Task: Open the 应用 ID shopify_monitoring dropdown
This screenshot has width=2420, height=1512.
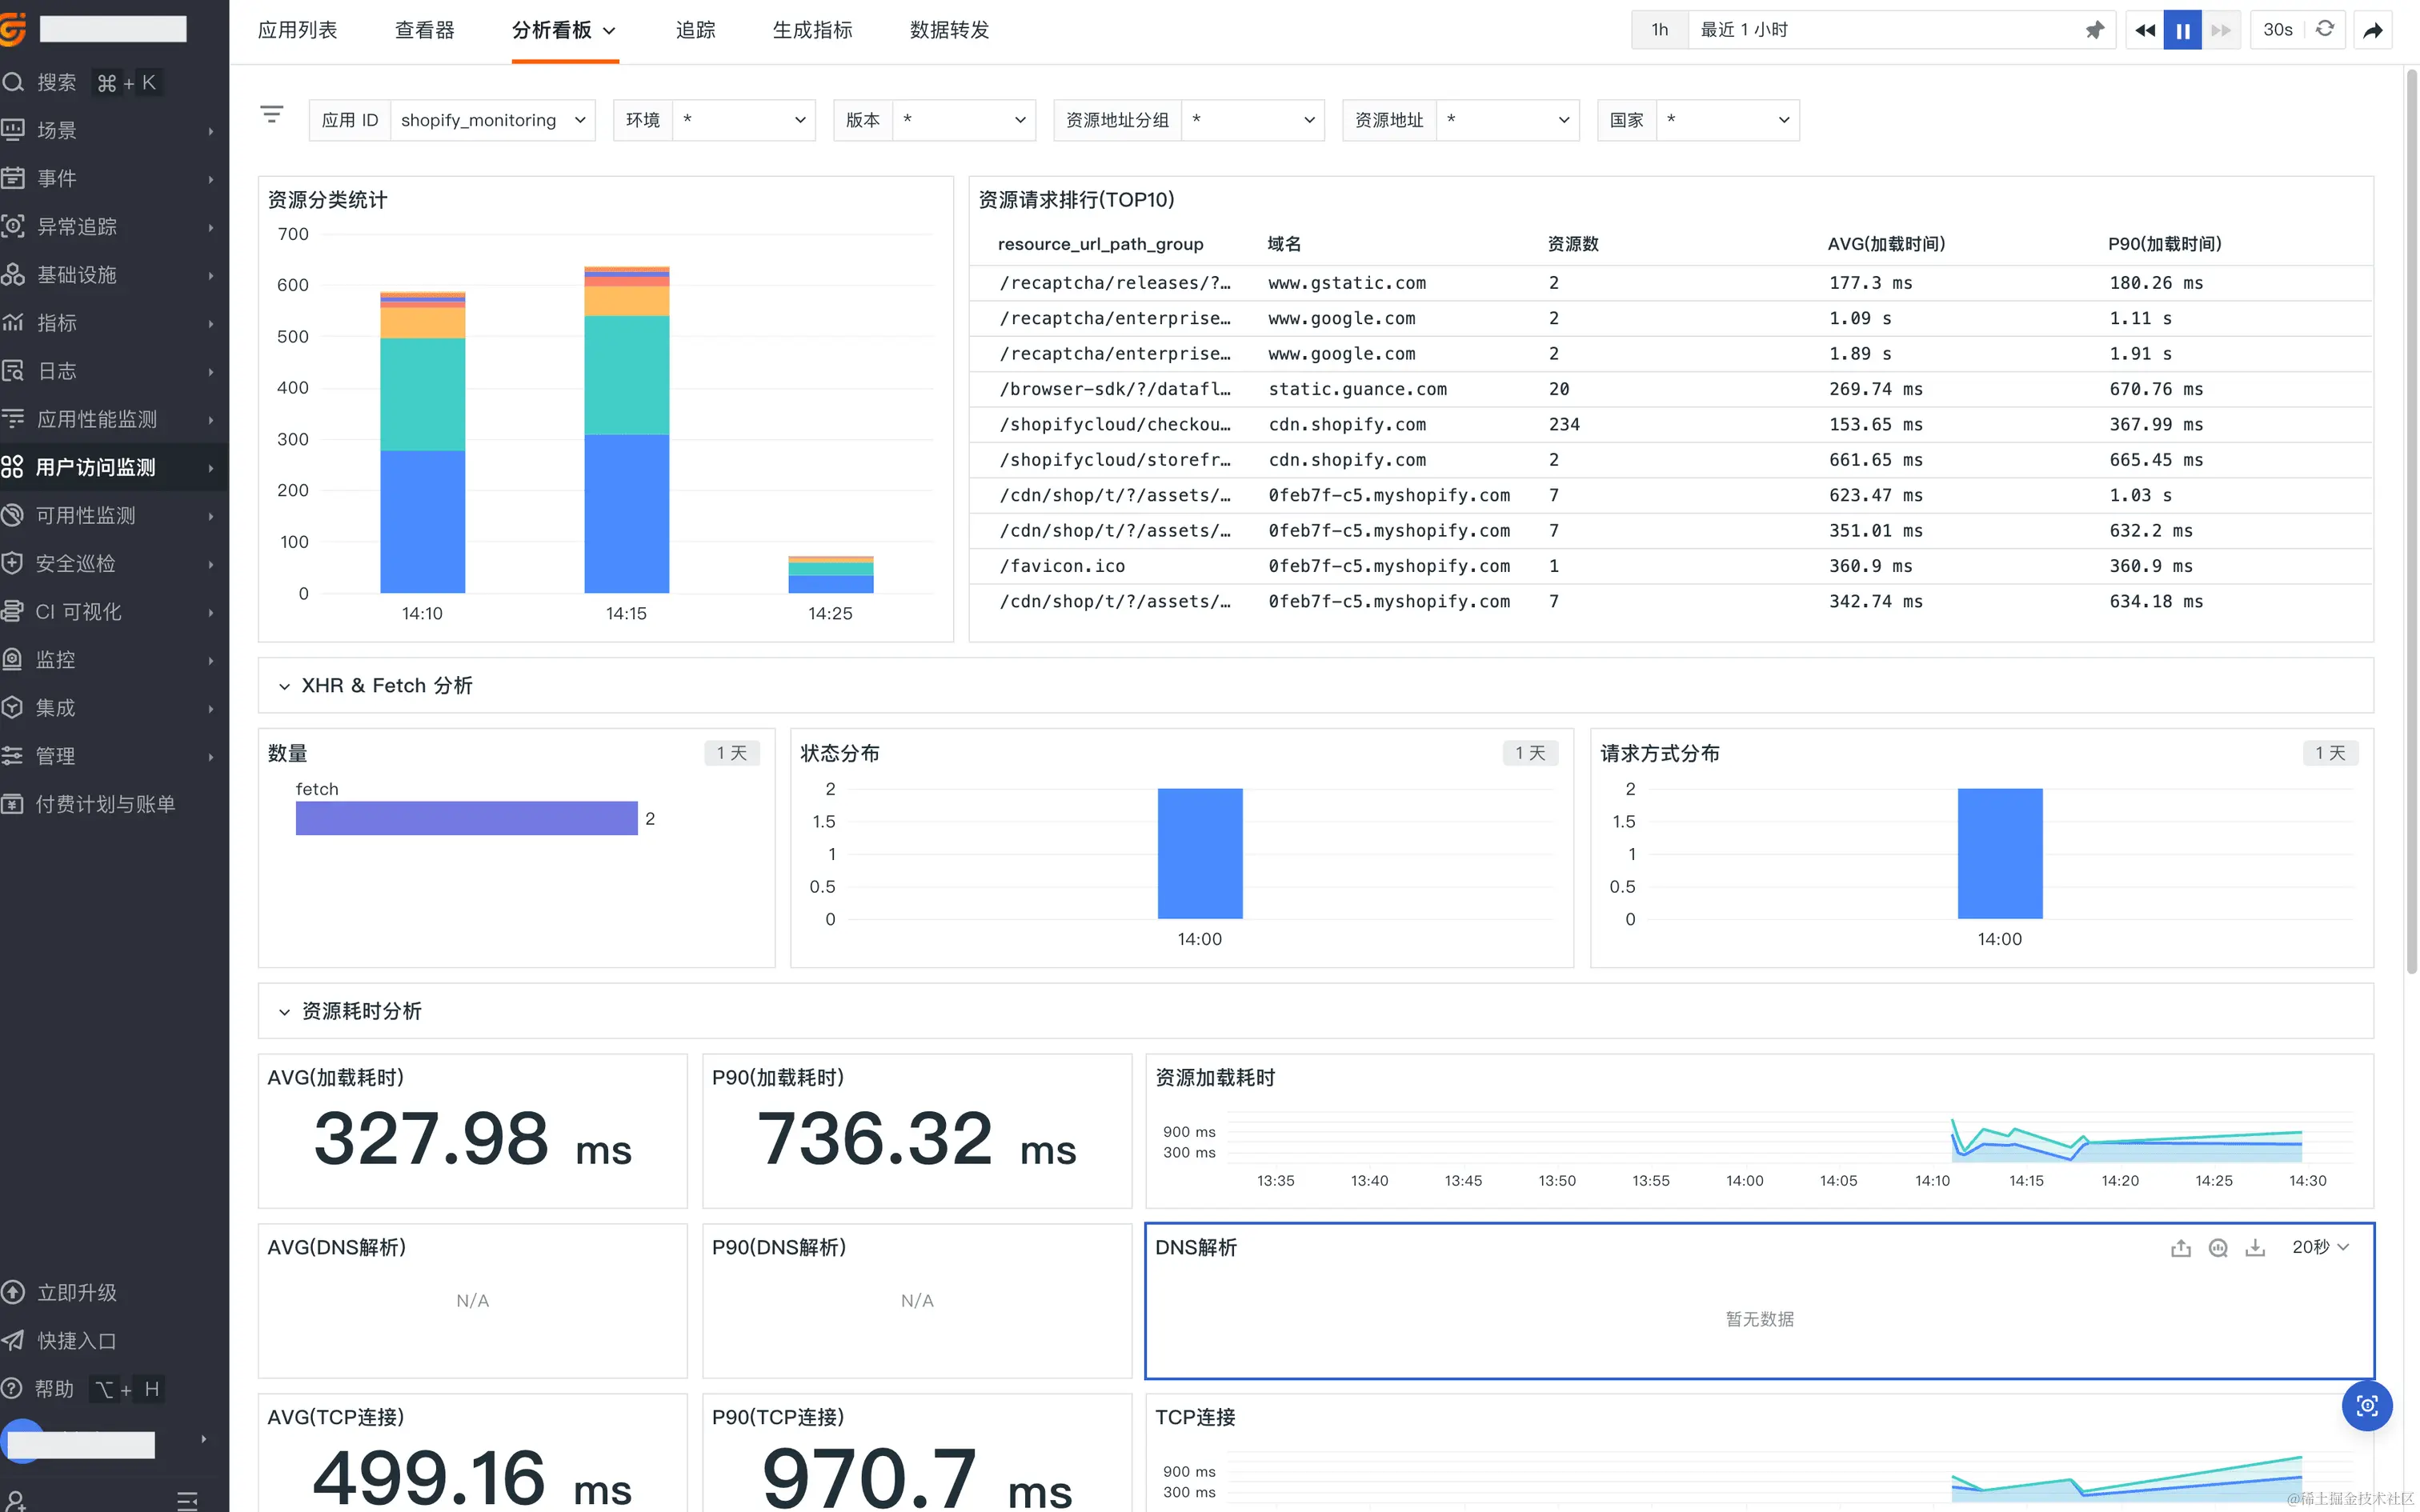Action: 491,120
